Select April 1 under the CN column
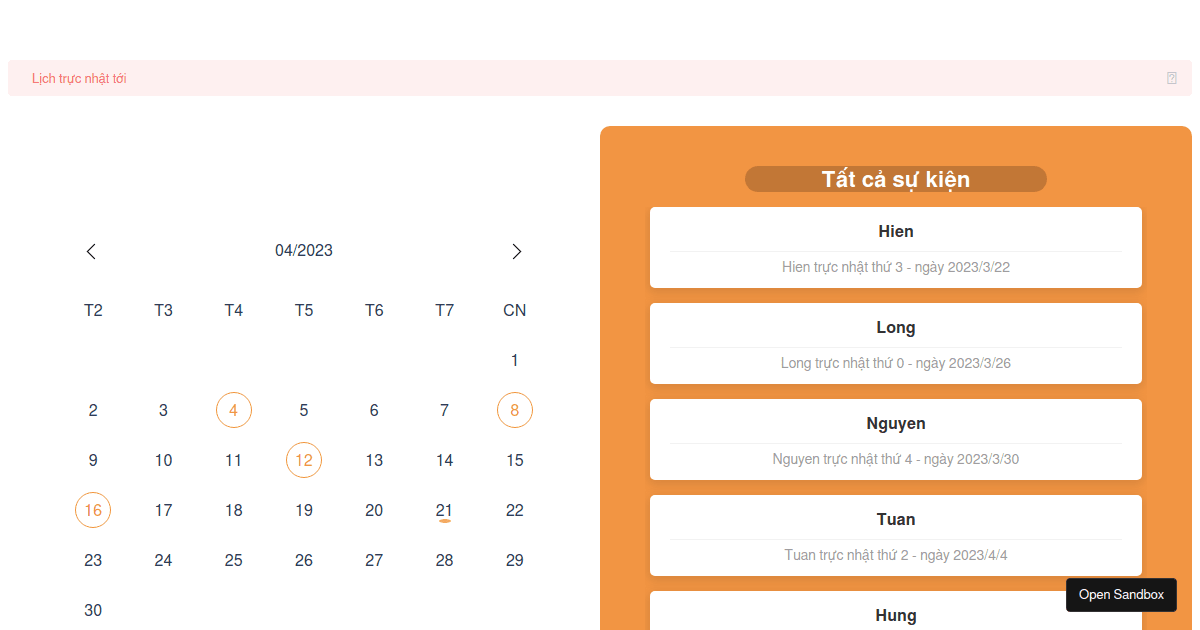 tap(514, 360)
